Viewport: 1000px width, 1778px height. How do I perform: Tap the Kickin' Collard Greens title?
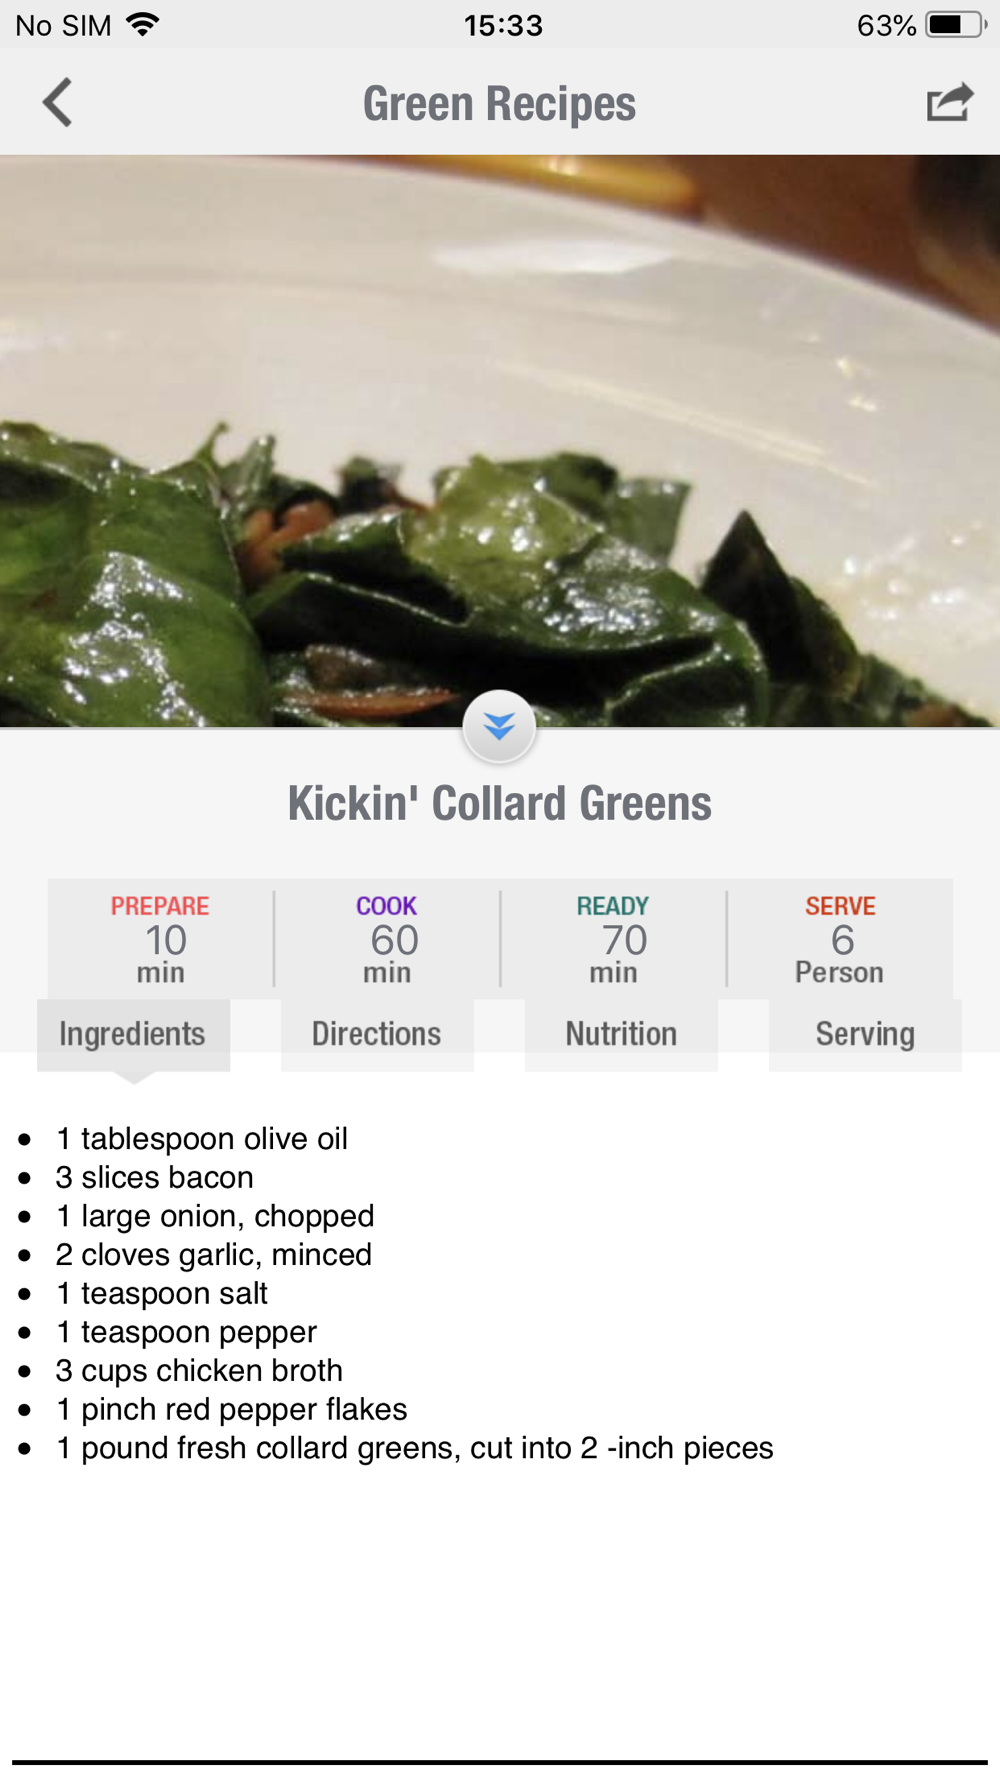[x=499, y=803]
